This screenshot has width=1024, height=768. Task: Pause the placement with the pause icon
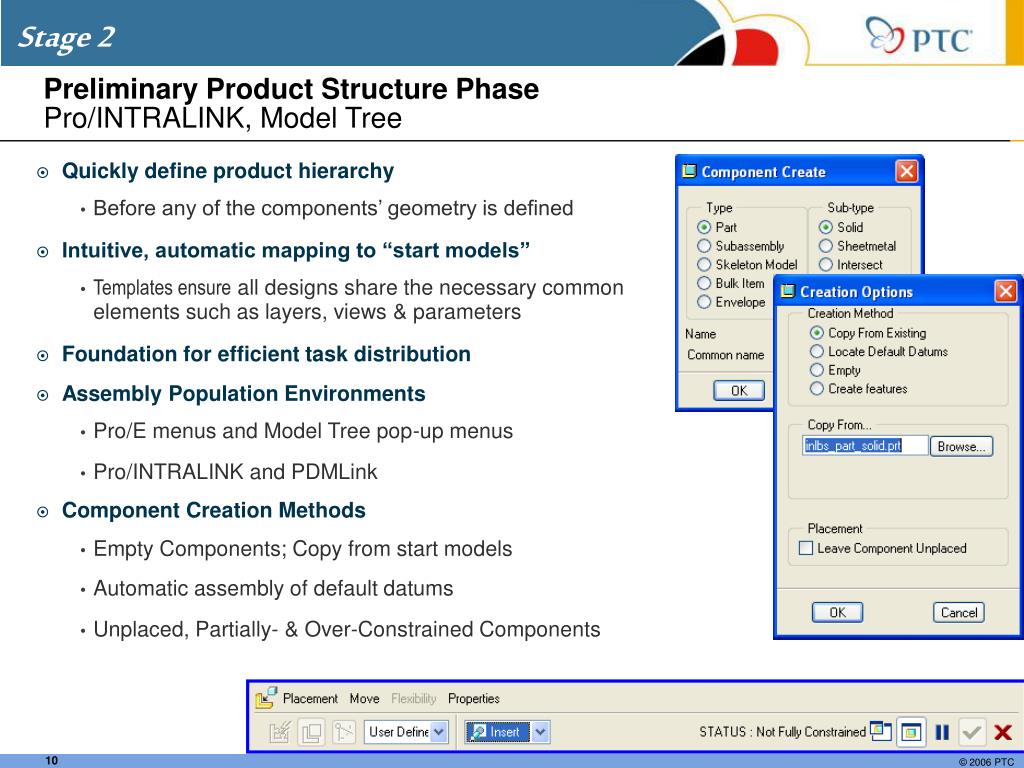coord(942,733)
